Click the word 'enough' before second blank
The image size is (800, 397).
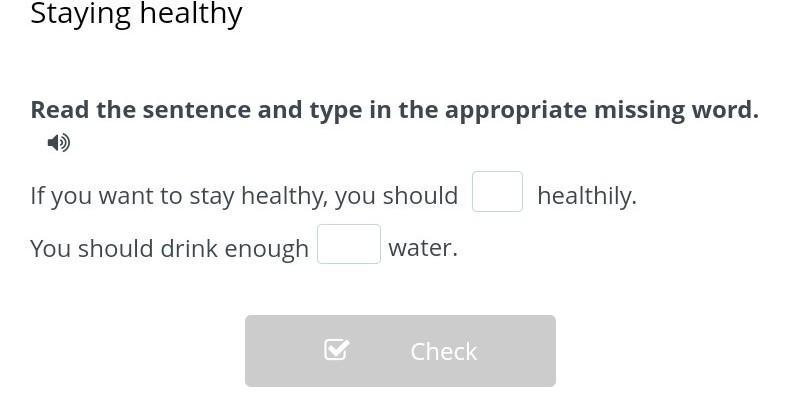[266, 250]
